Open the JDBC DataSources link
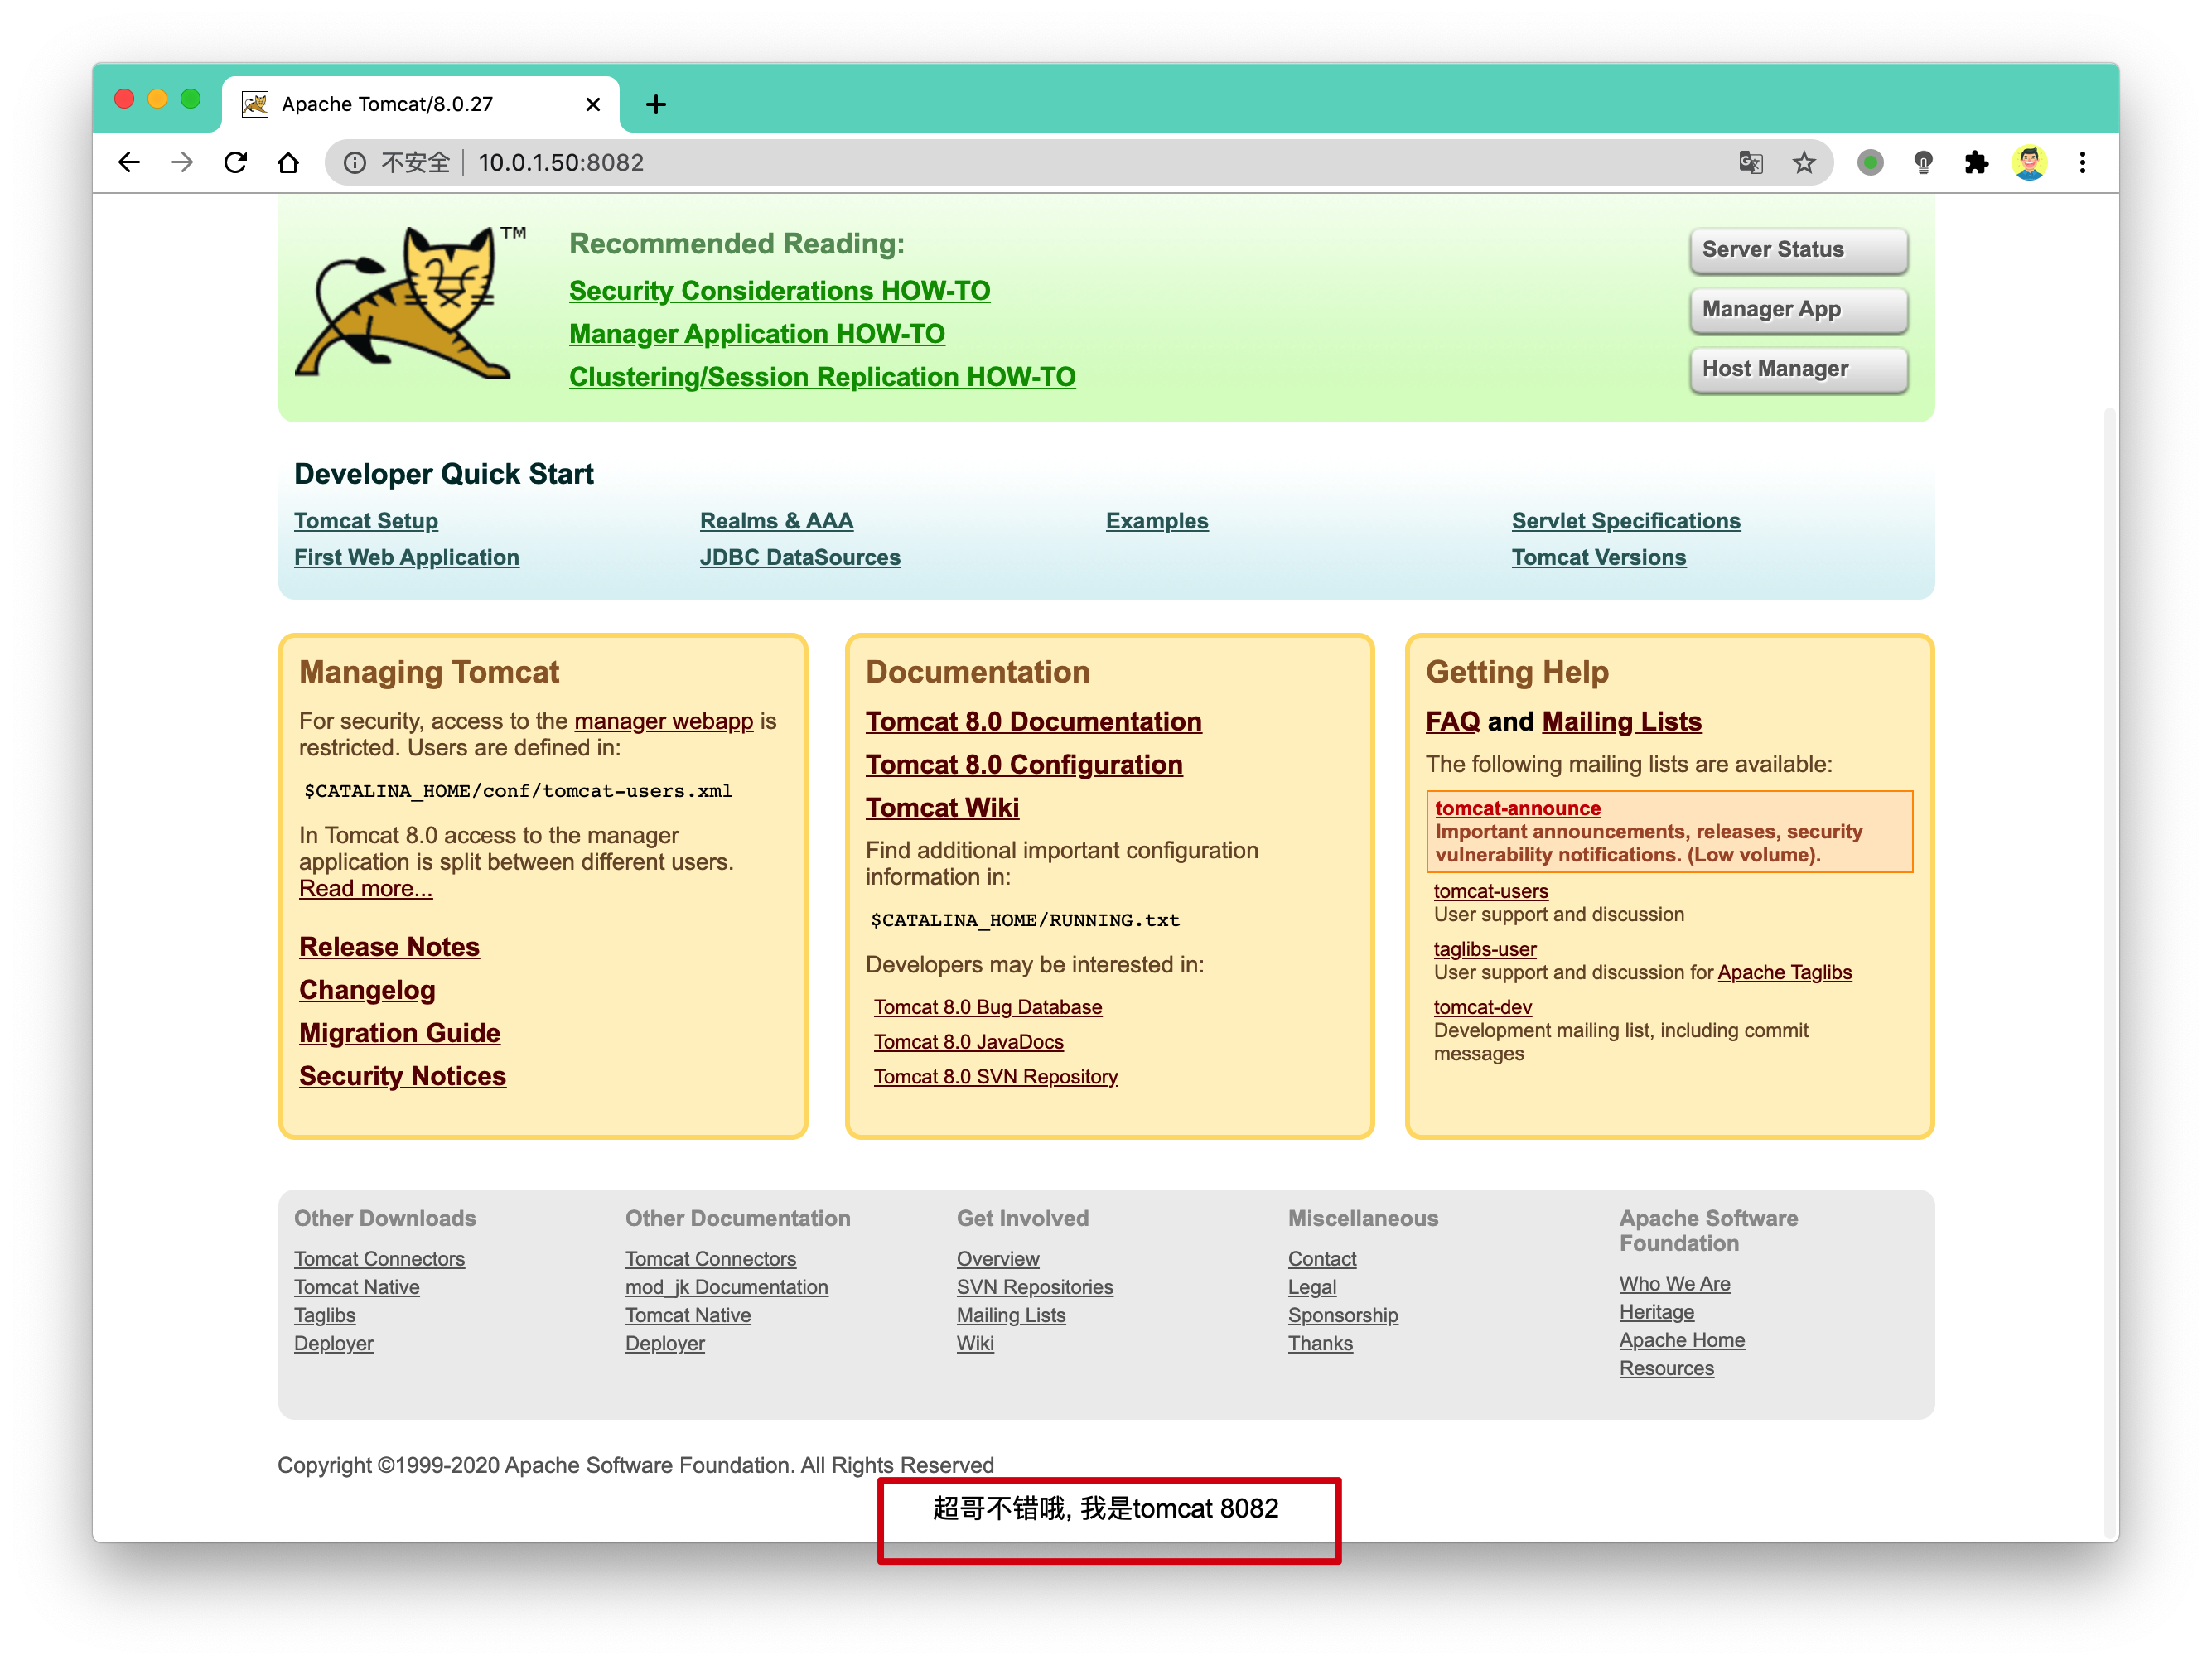2212x1665 pixels. pos(800,557)
